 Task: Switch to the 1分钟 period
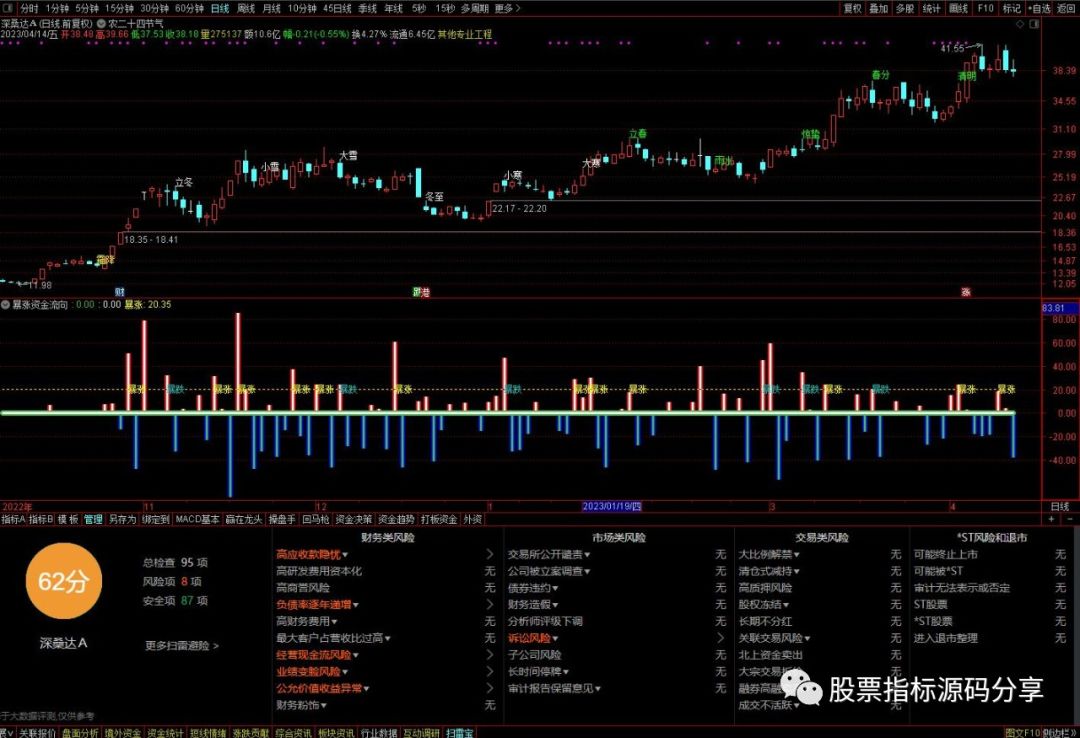pyautogui.click(x=57, y=8)
